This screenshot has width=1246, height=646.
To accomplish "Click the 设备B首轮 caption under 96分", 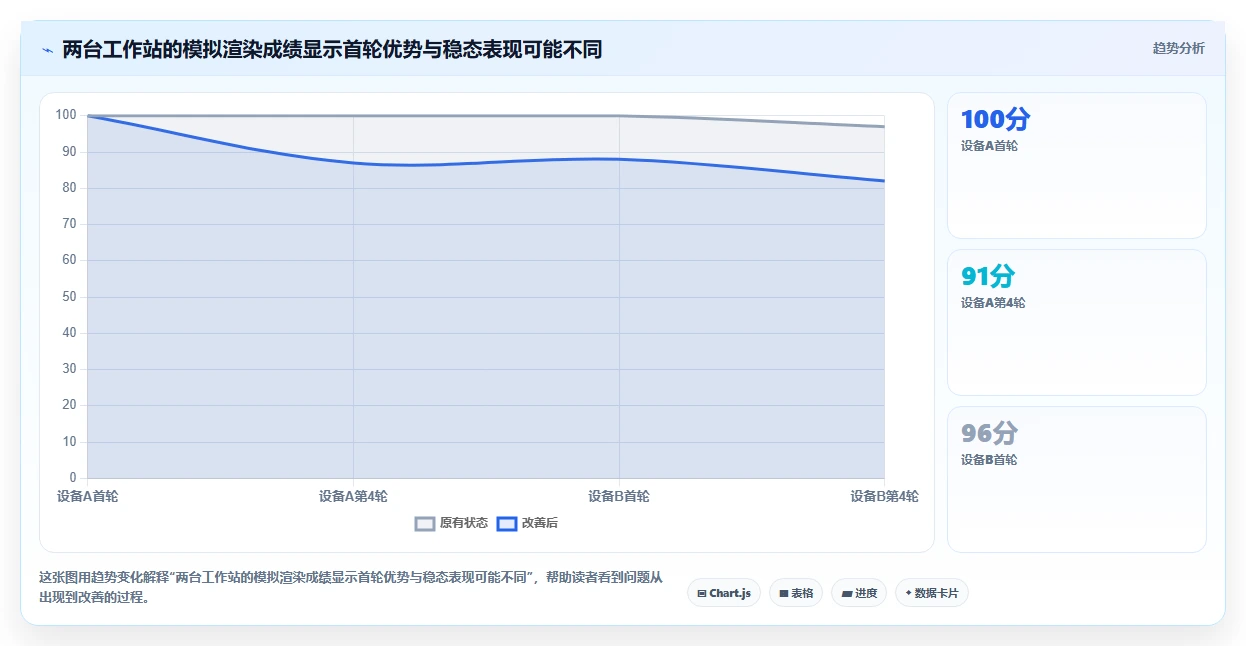I will 989,460.
